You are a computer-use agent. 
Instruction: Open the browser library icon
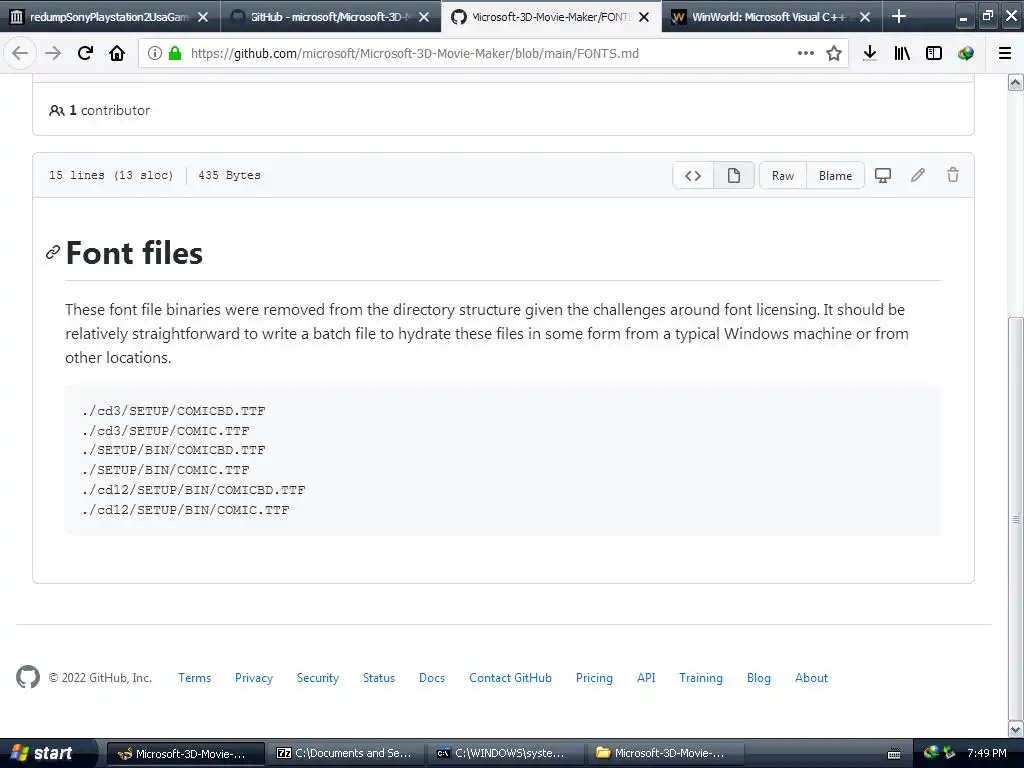point(902,54)
